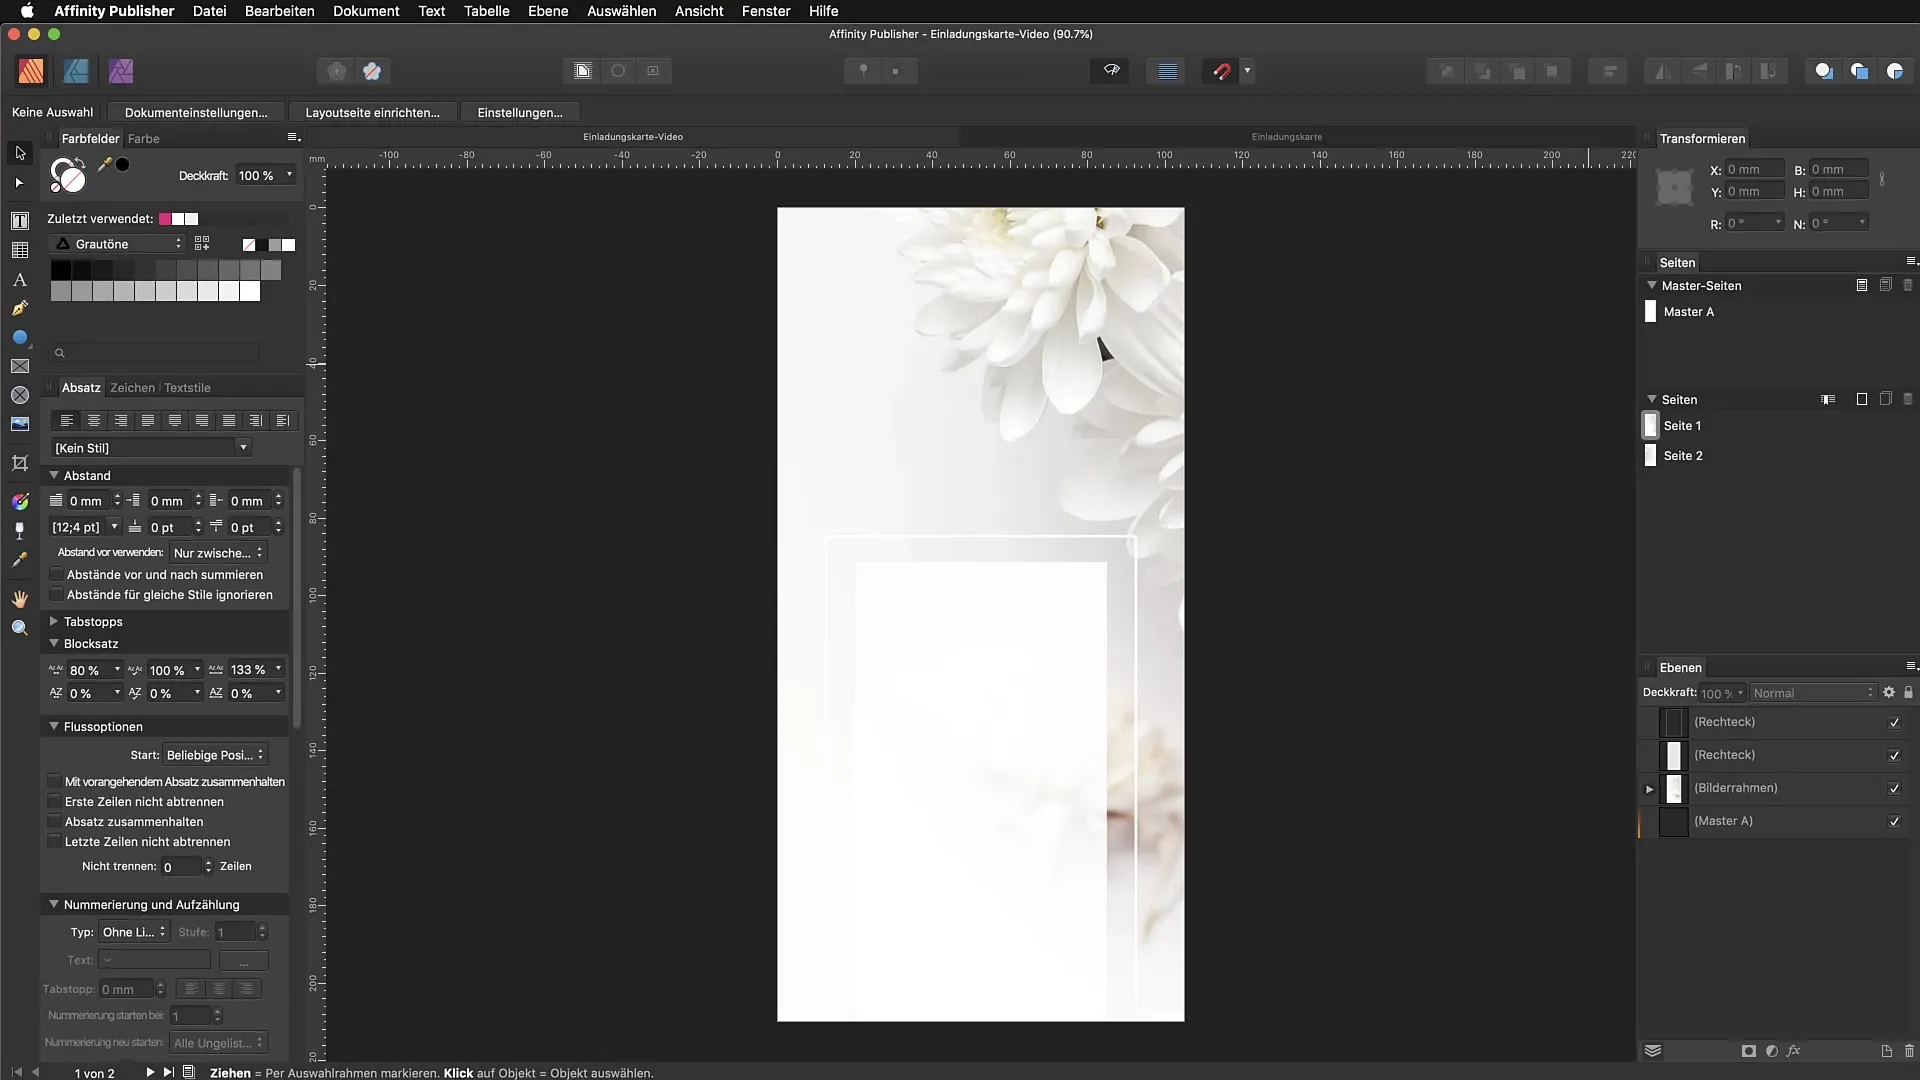Pick the black swatch in Grautöne
Image resolution: width=1920 pixels, height=1080 pixels.
coord(60,270)
